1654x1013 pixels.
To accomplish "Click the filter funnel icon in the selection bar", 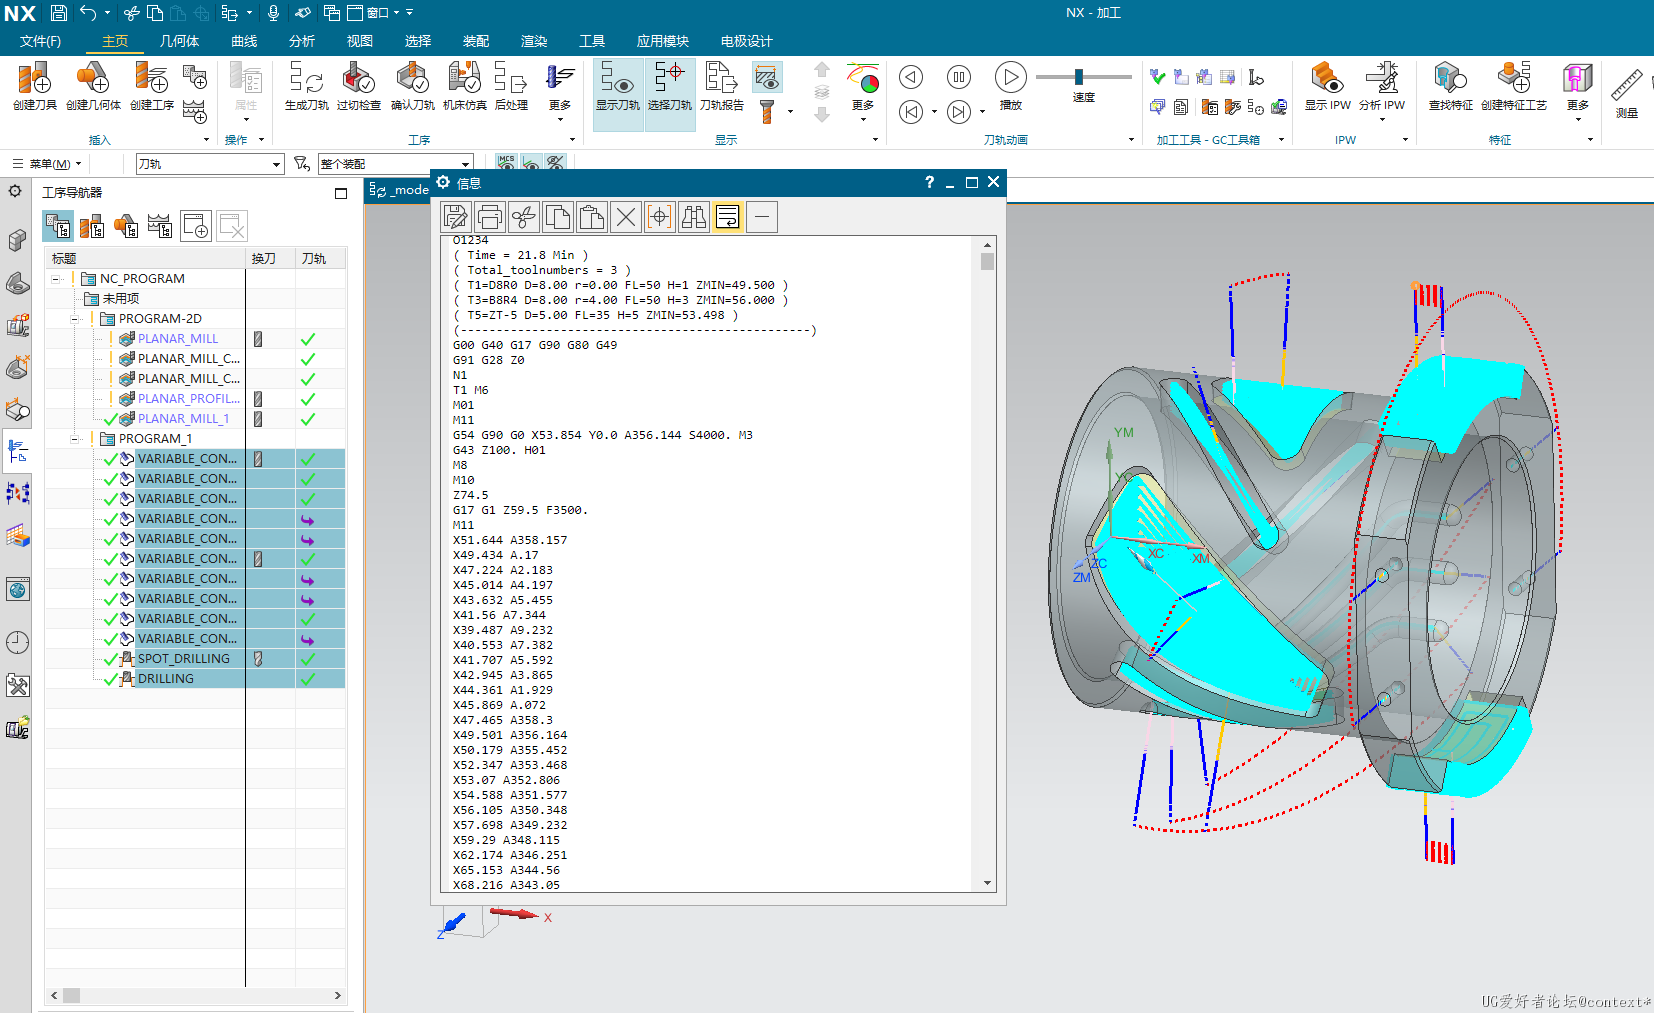I will [x=302, y=163].
